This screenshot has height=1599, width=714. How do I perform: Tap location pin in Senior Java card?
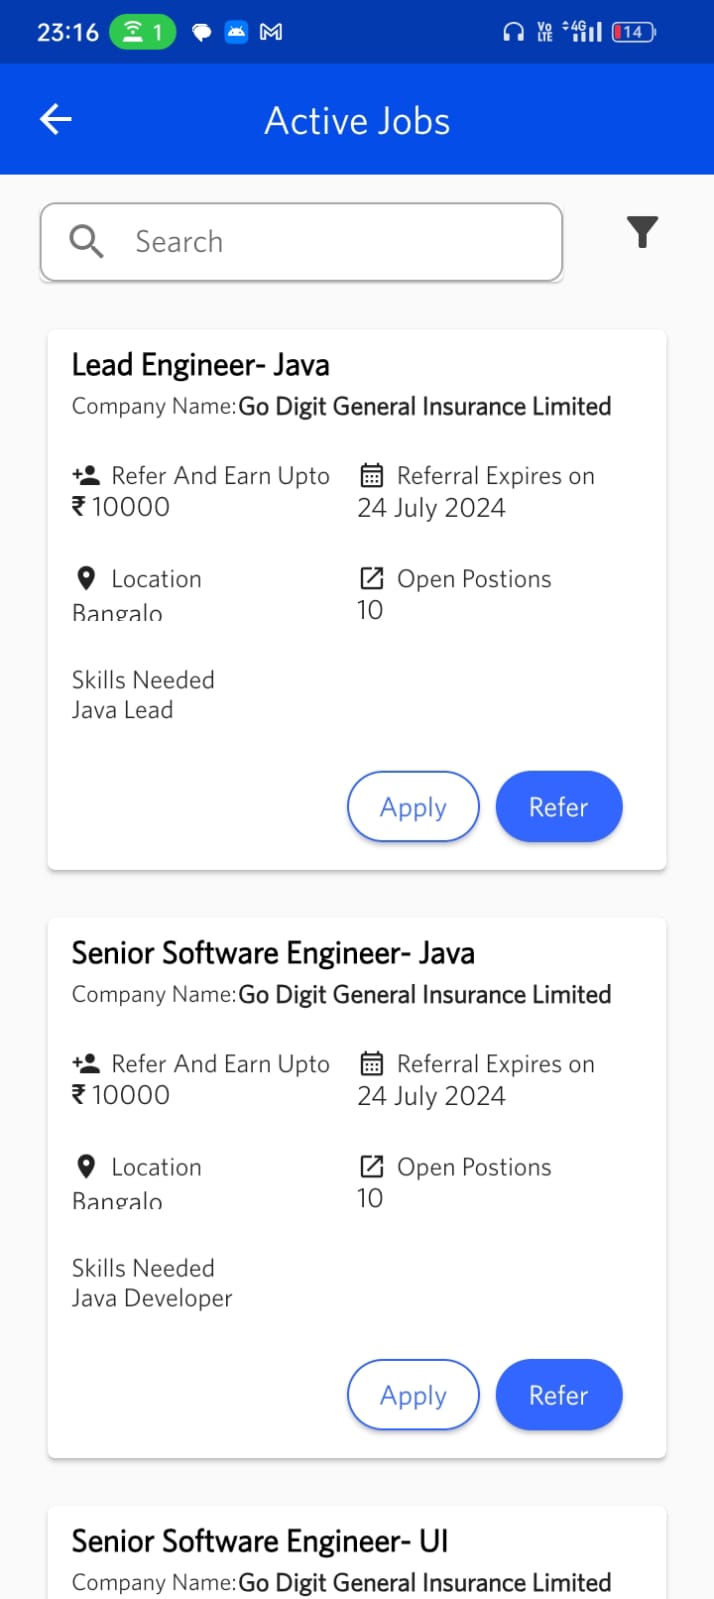(86, 1166)
